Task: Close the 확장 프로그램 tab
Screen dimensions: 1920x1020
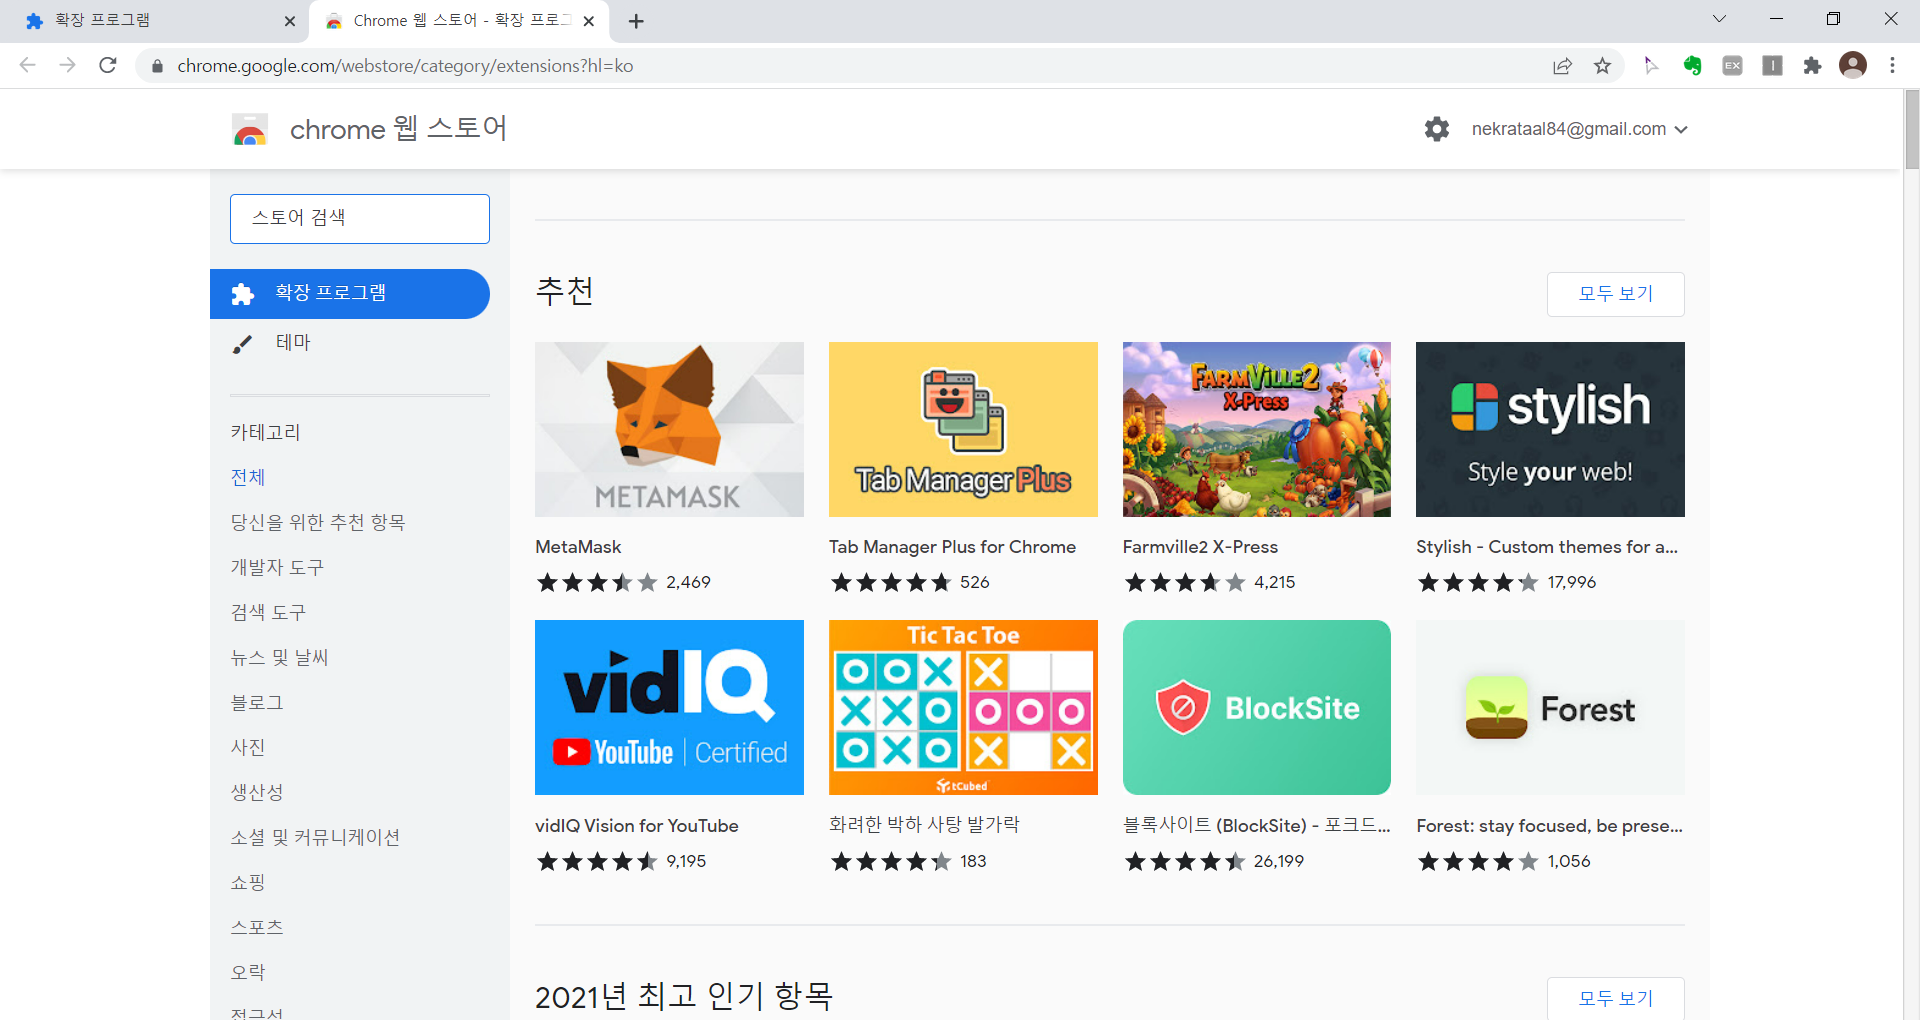Action: coord(290,21)
